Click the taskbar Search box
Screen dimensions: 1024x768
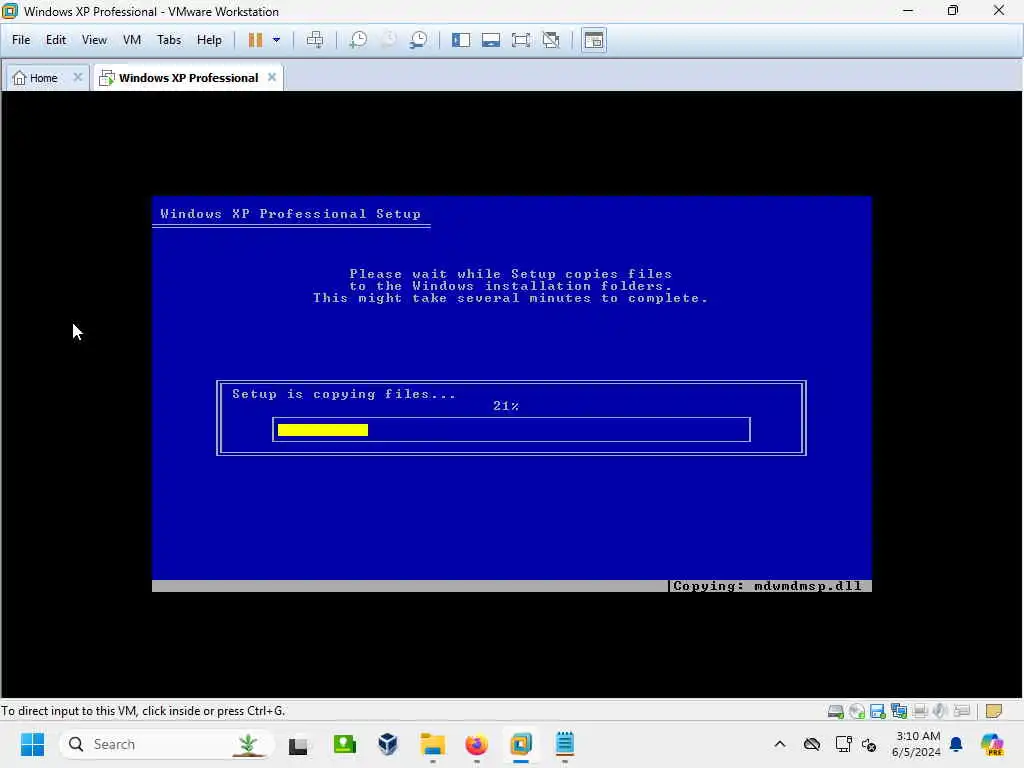(x=167, y=744)
